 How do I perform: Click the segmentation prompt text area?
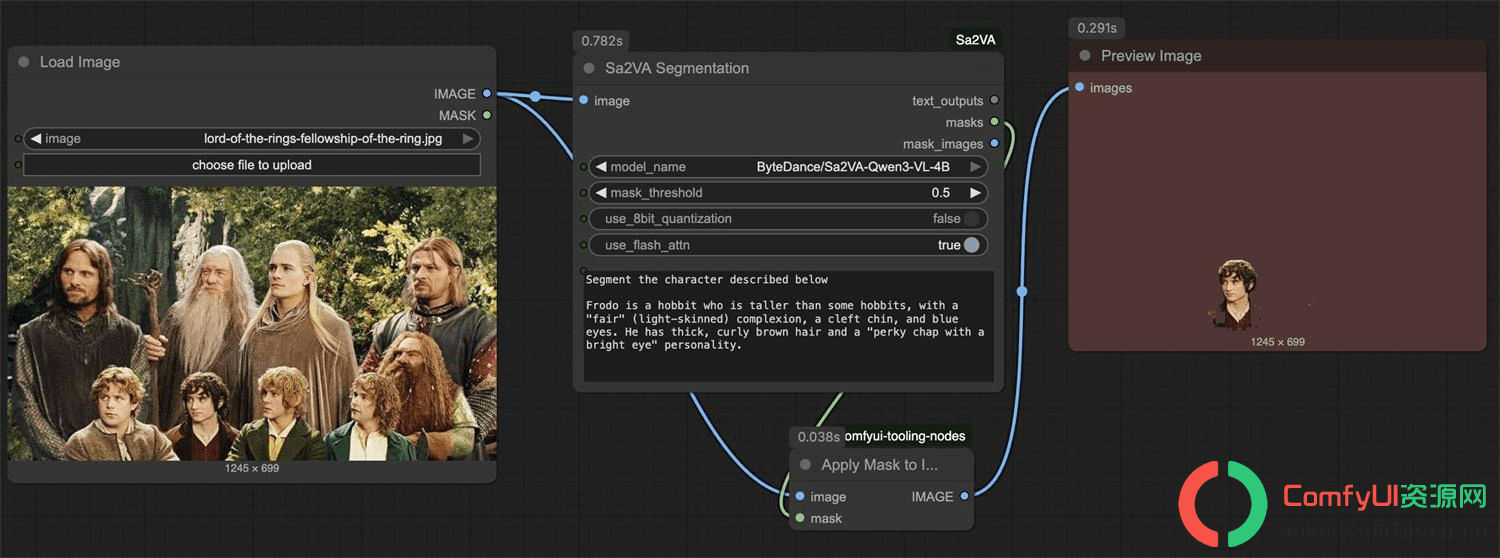point(788,325)
